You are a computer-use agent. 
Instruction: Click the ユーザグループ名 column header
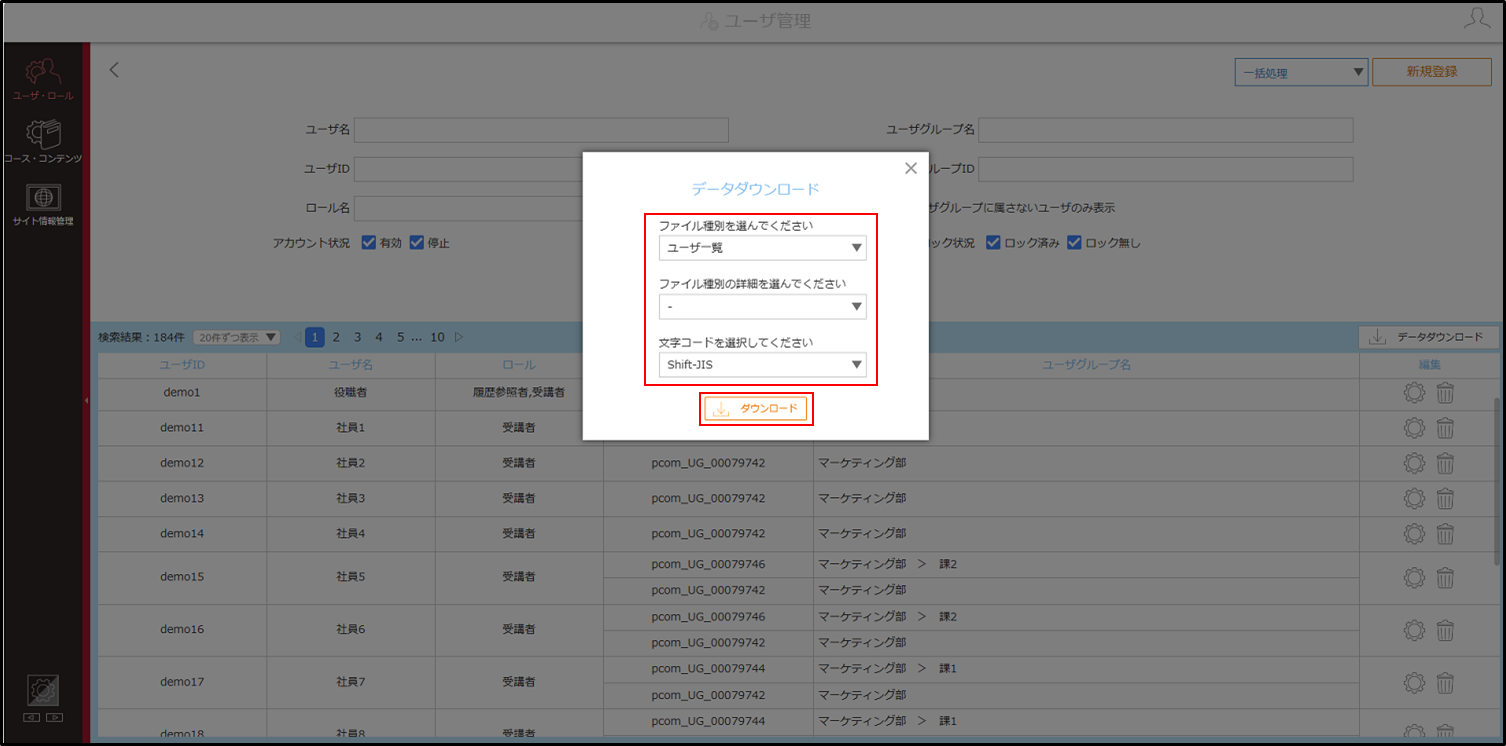point(1086,365)
